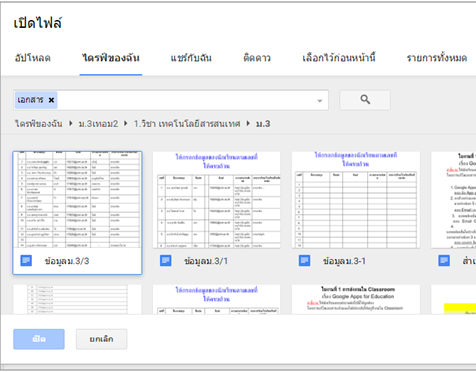Open the รายการทั้งหมด tab
Image resolution: width=476 pixels, height=372 pixels.
(437, 58)
